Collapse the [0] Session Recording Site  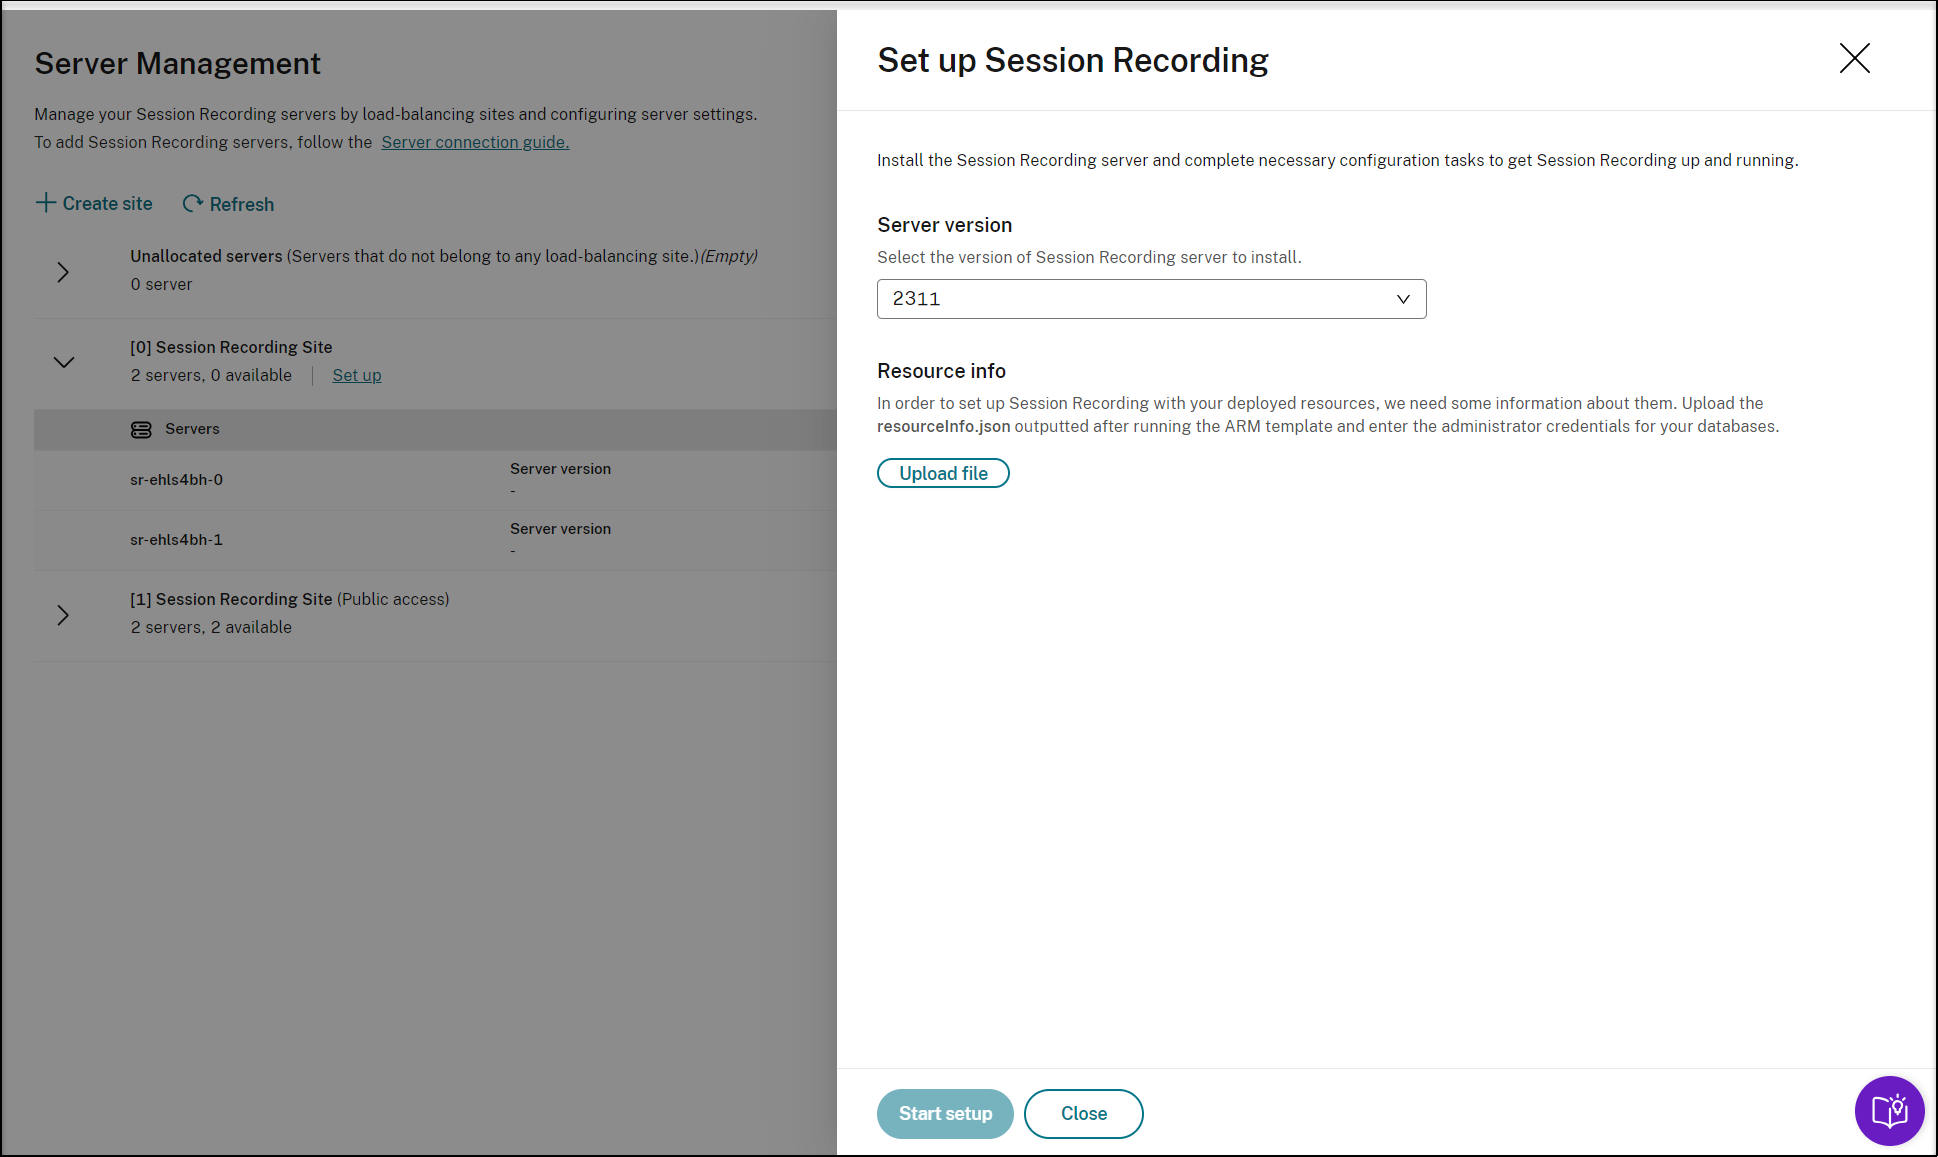tap(63, 362)
